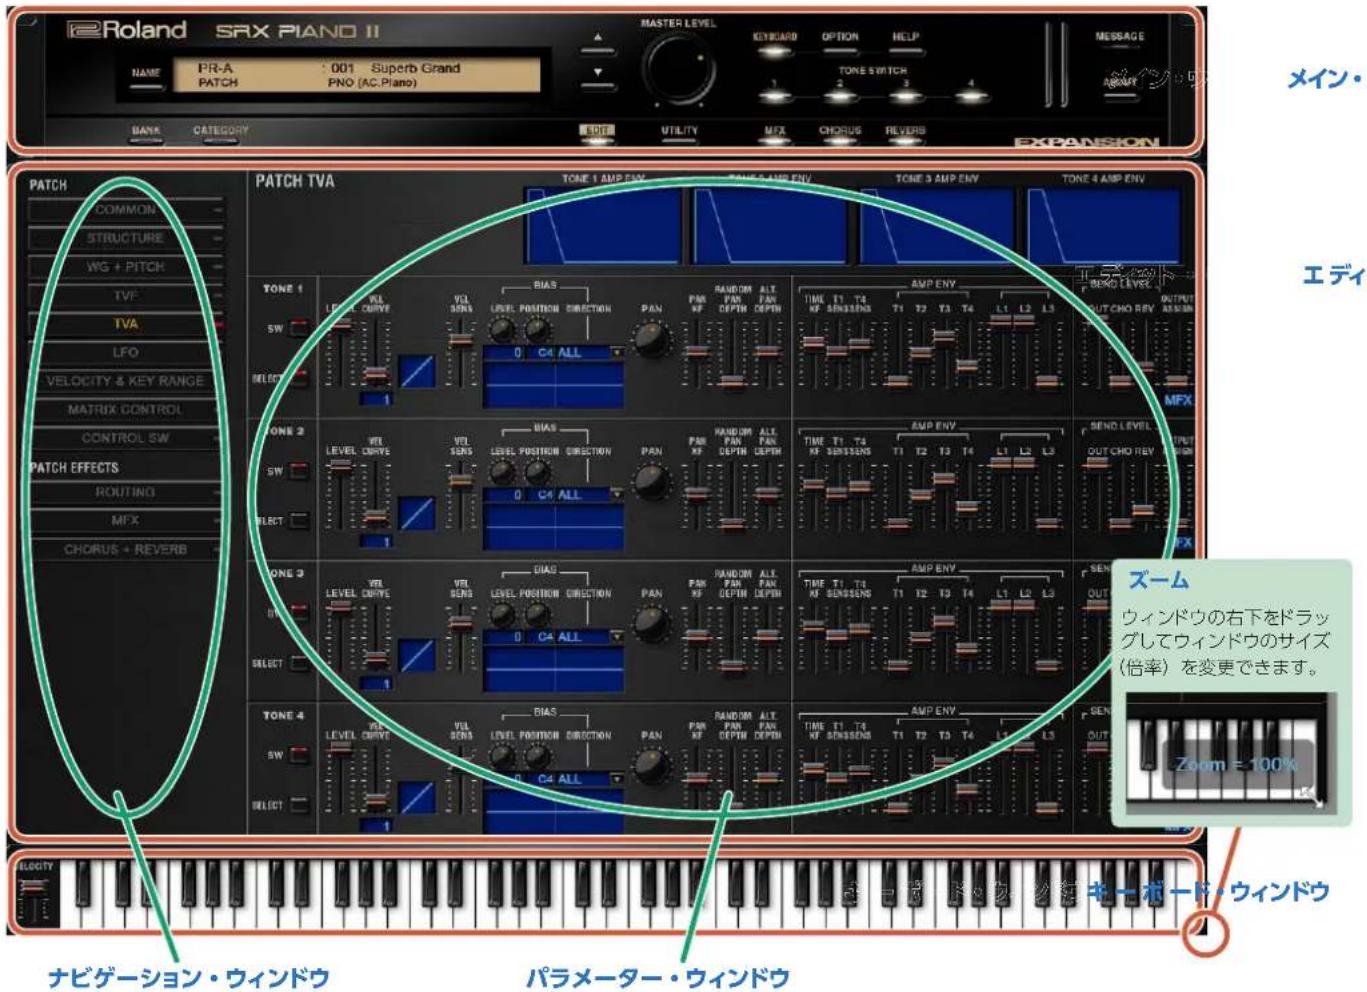This screenshot has height=992, width=1367.
Task: Open the WG + PITCH page
Action: pos(125,267)
